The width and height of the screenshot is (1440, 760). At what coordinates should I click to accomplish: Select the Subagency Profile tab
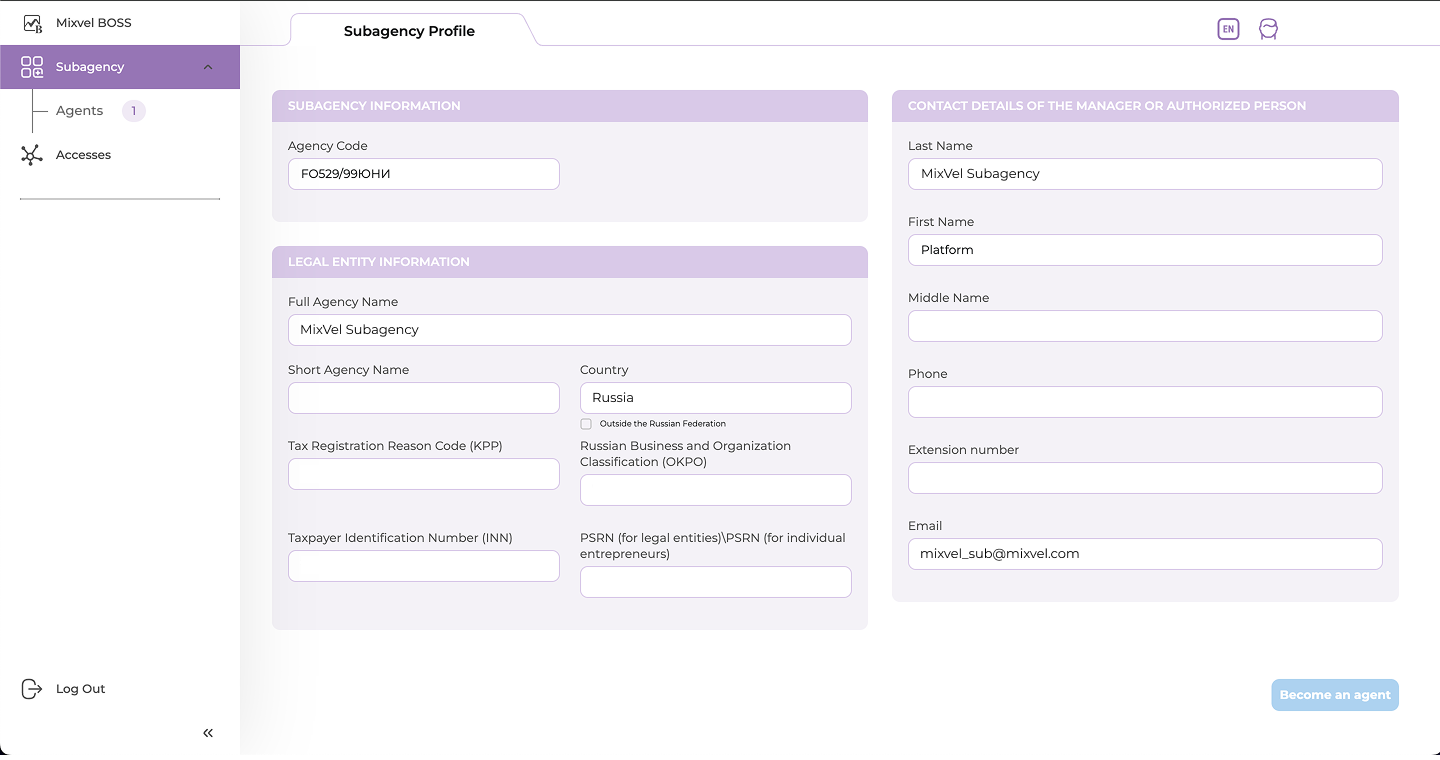click(x=409, y=31)
